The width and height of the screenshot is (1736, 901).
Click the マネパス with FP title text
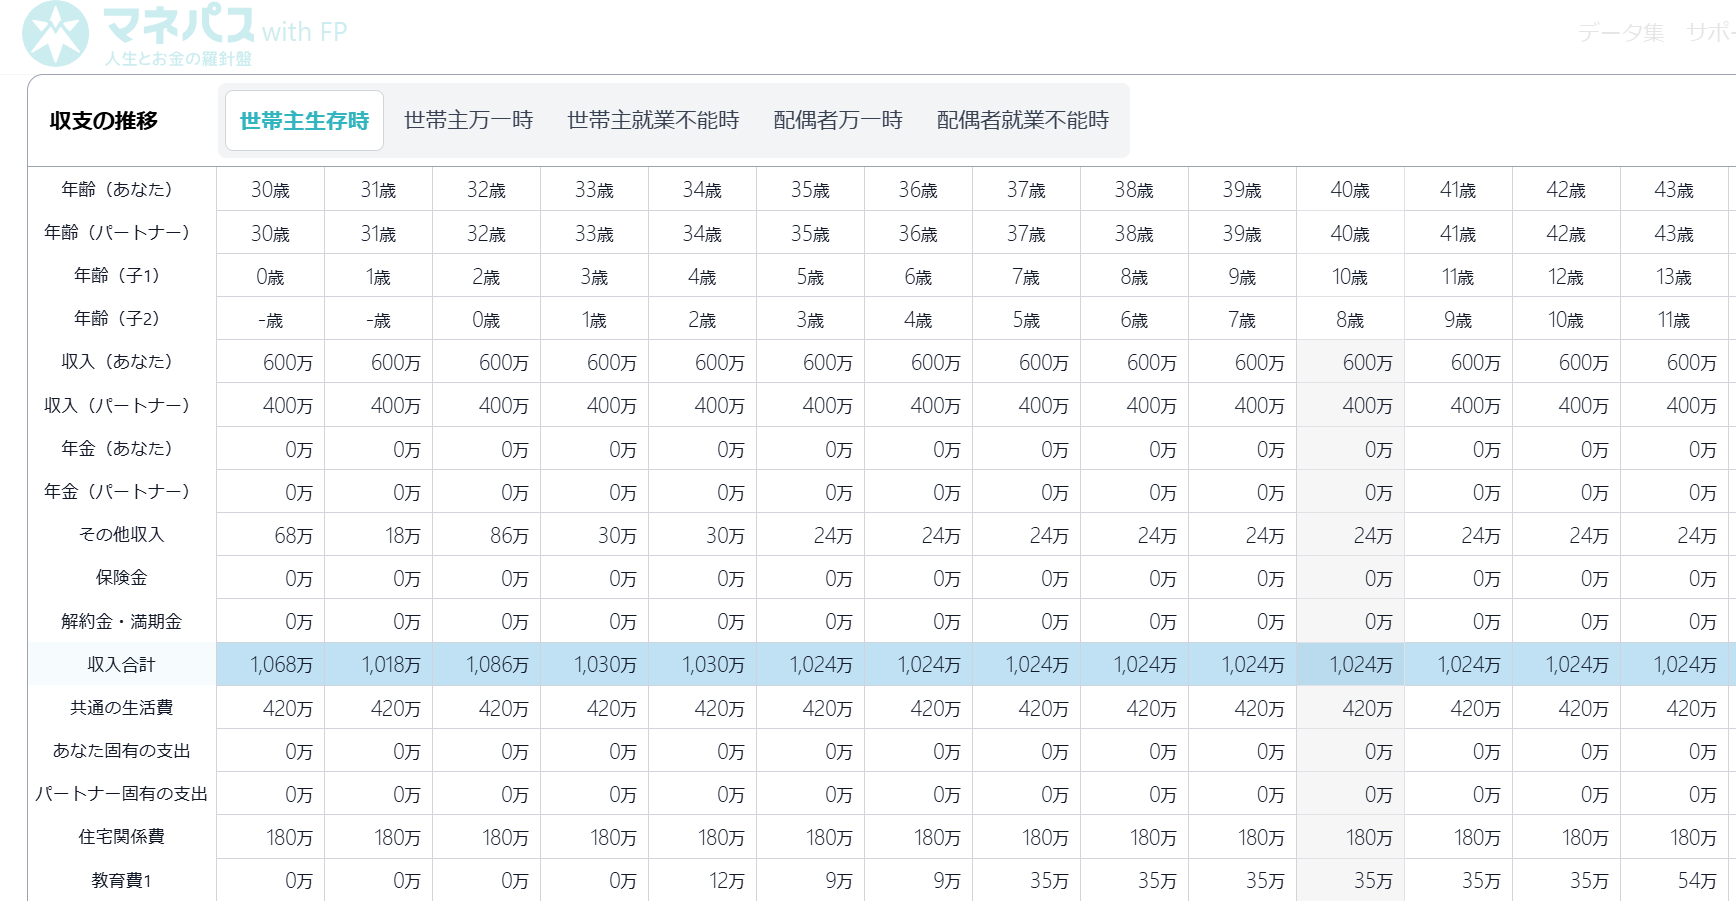pyautogui.click(x=225, y=27)
